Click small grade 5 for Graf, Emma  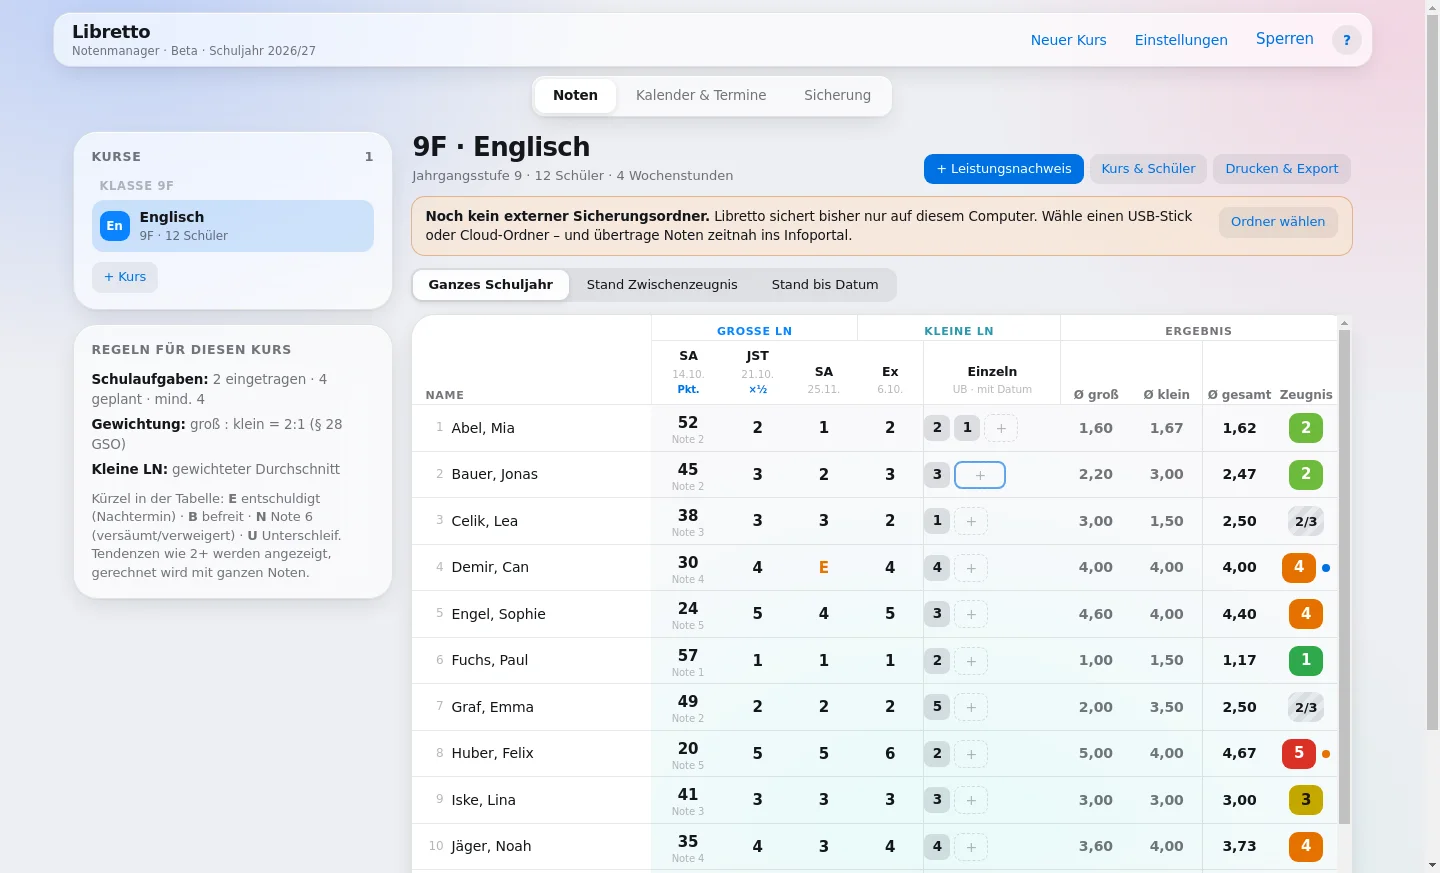tap(937, 707)
